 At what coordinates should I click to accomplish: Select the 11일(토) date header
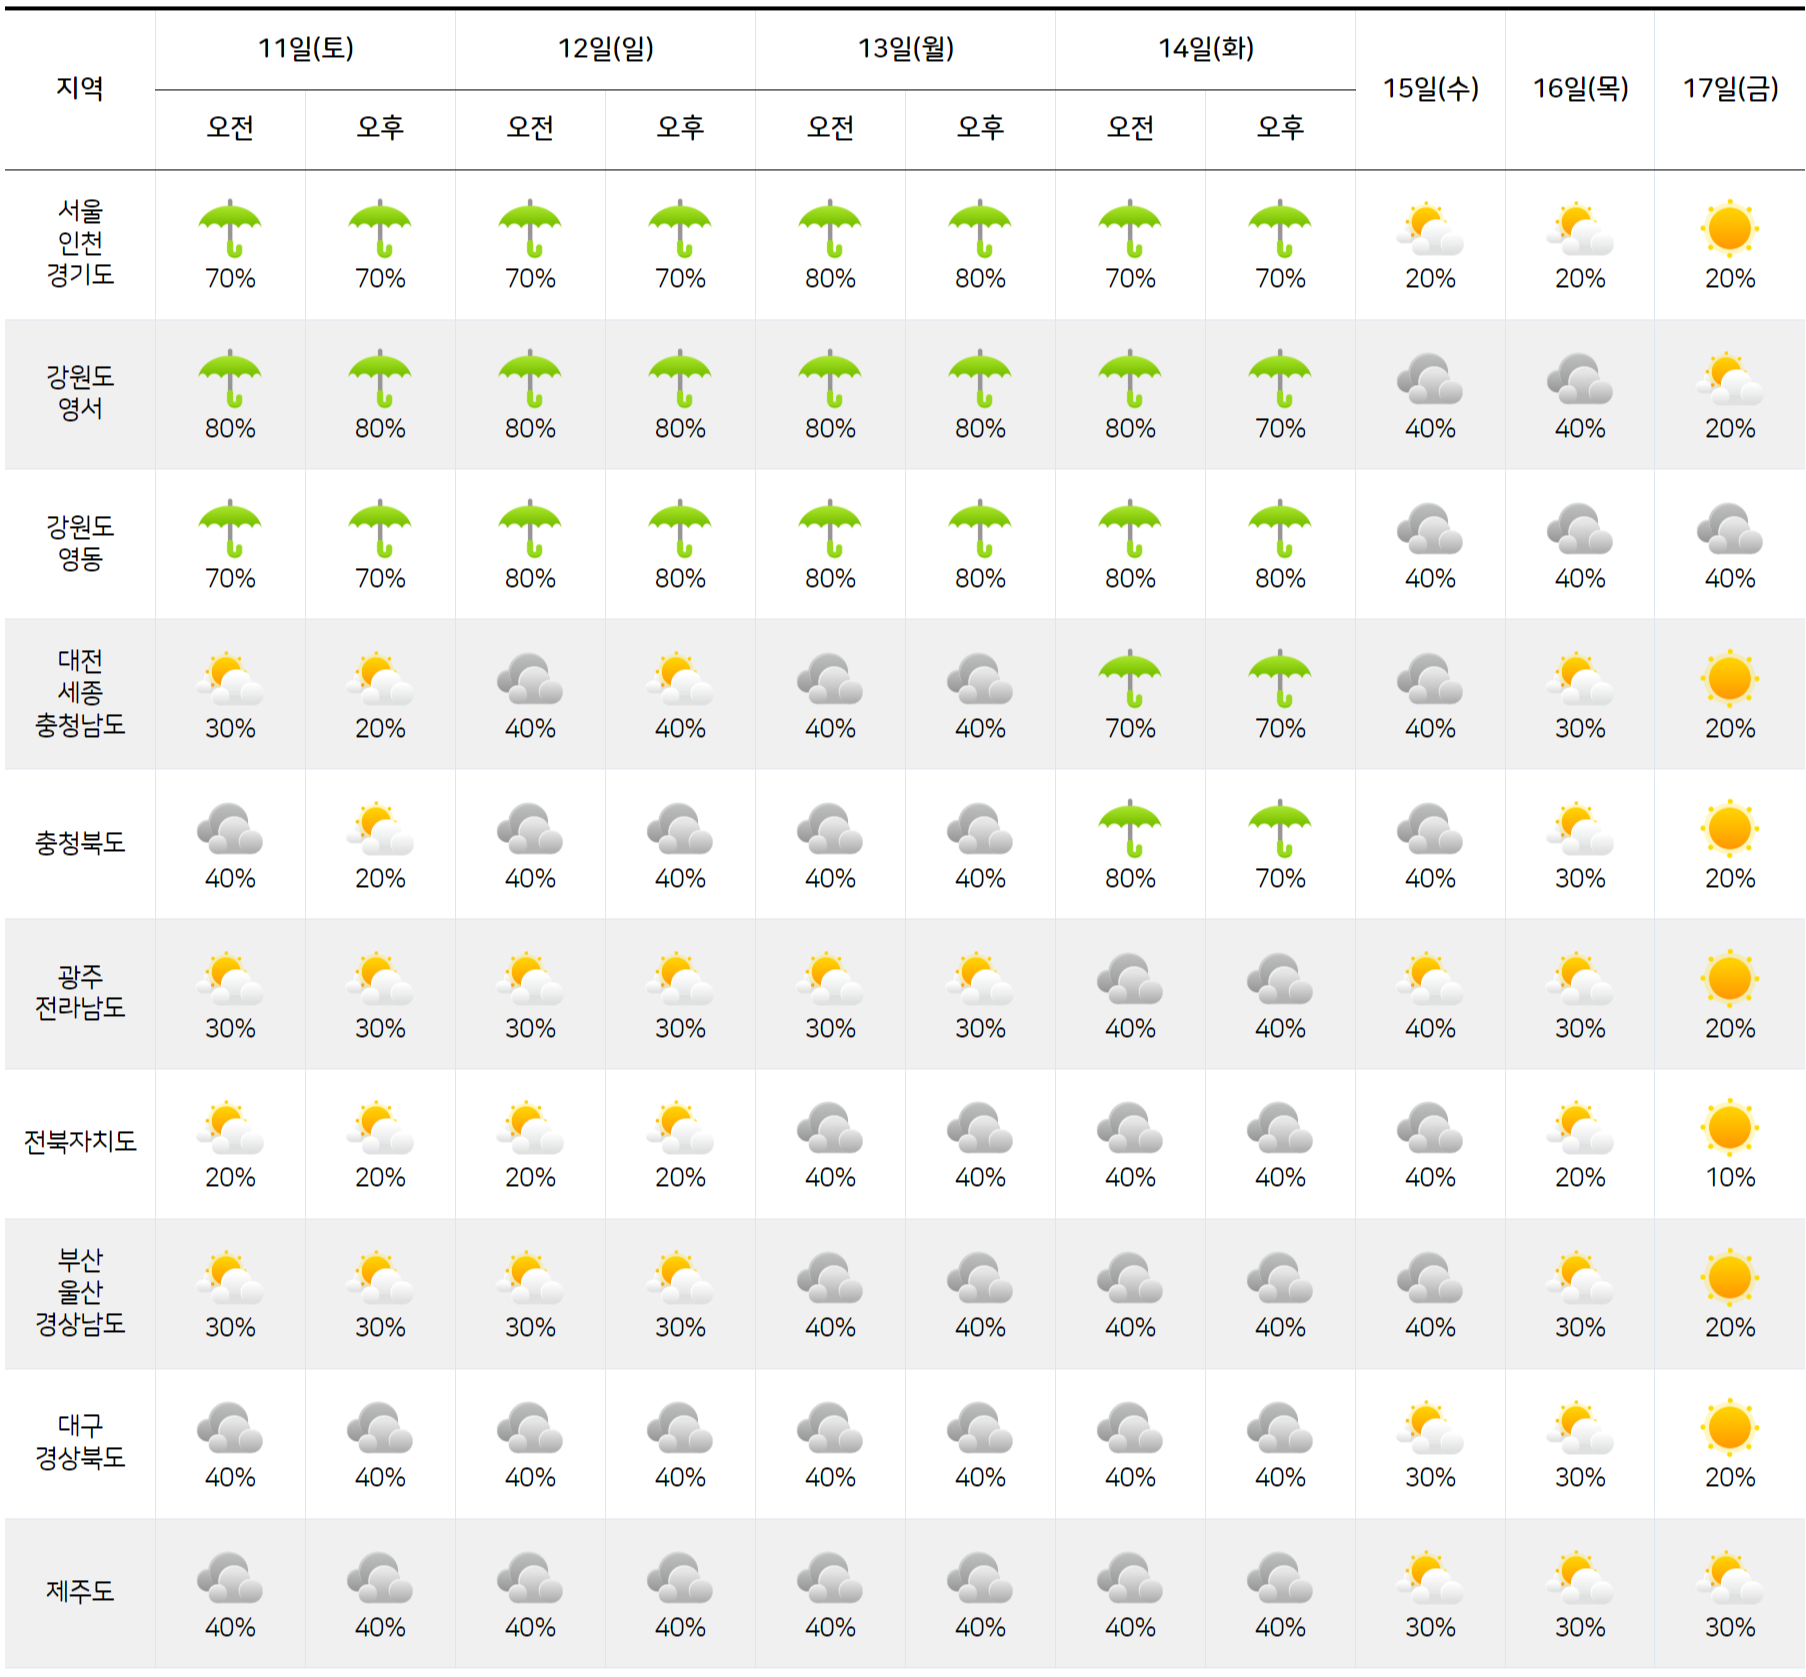pos(305,48)
